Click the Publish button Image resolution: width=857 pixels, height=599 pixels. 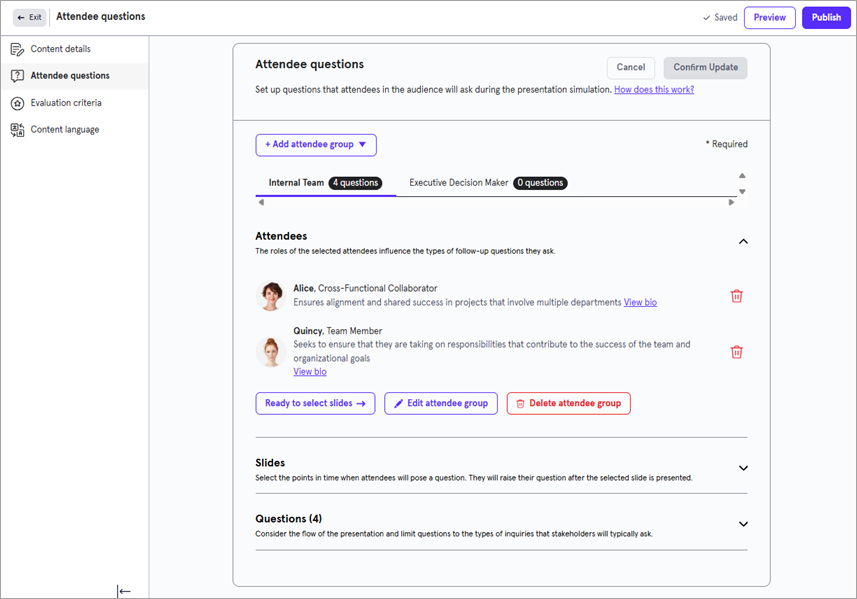[826, 17]
